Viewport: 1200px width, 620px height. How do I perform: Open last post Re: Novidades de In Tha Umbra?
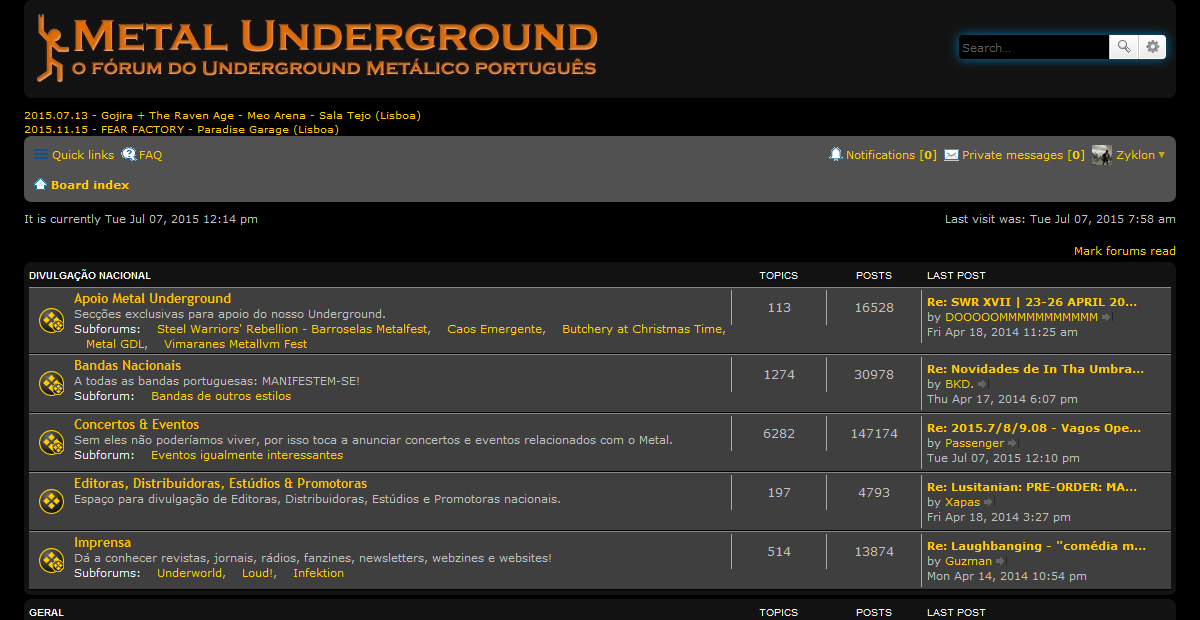click(x=1035, y=369)
